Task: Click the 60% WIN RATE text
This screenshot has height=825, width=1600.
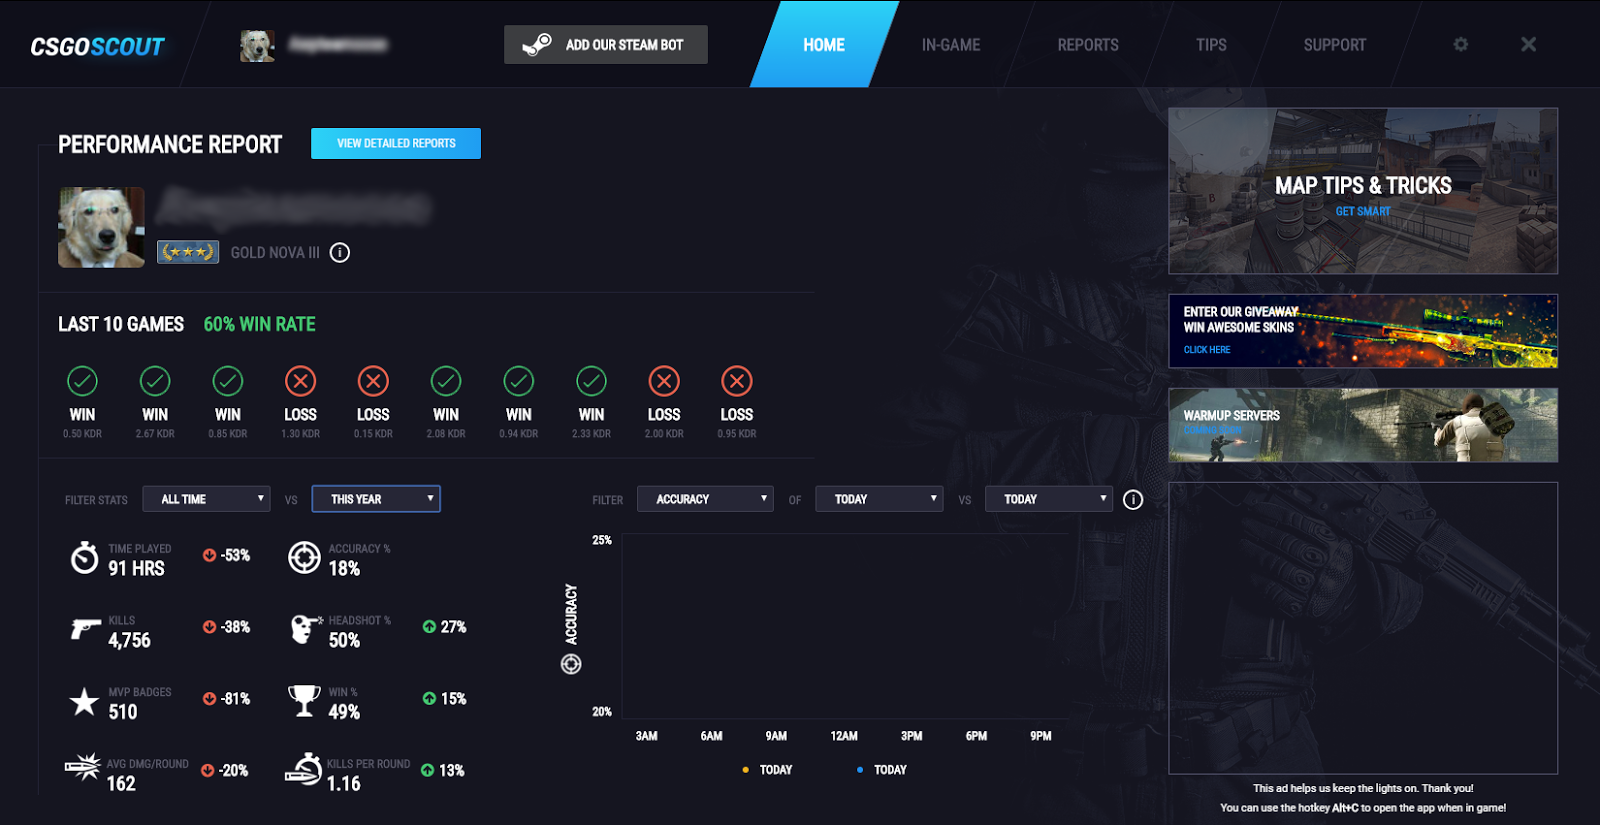Action: pyautogui.click(x=259, y=324)
